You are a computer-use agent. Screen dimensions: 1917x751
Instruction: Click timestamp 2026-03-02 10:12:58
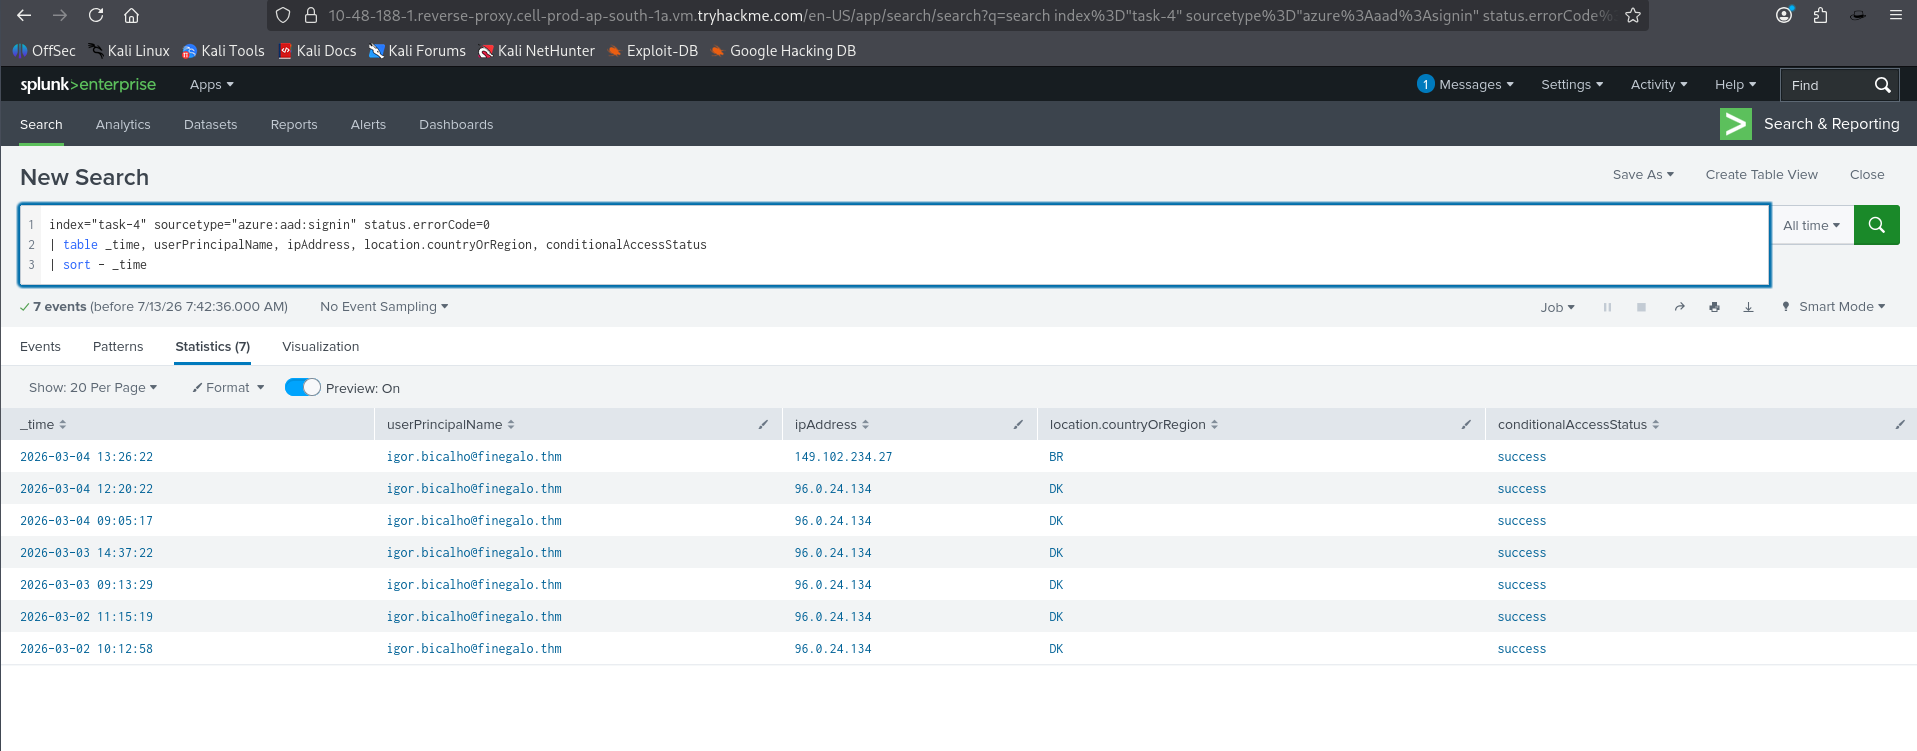(87, 649)
